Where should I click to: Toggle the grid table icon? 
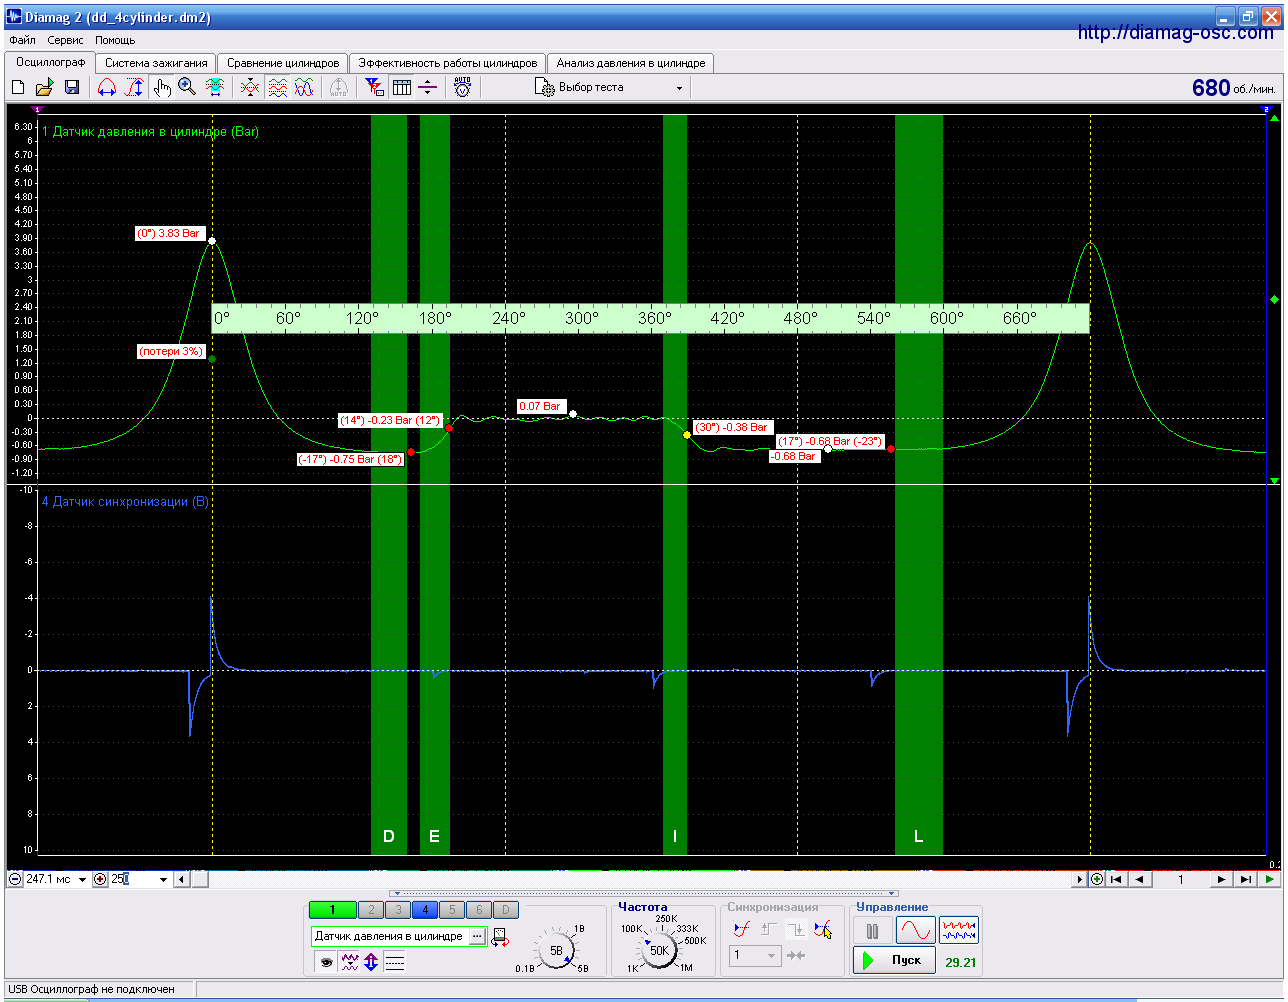(402, 88)
